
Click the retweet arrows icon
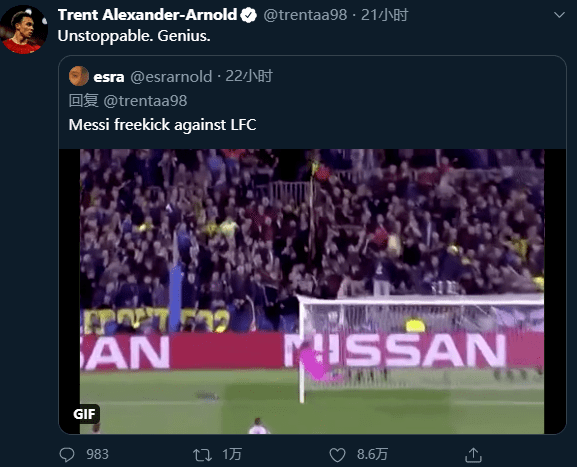coord(202,455)
